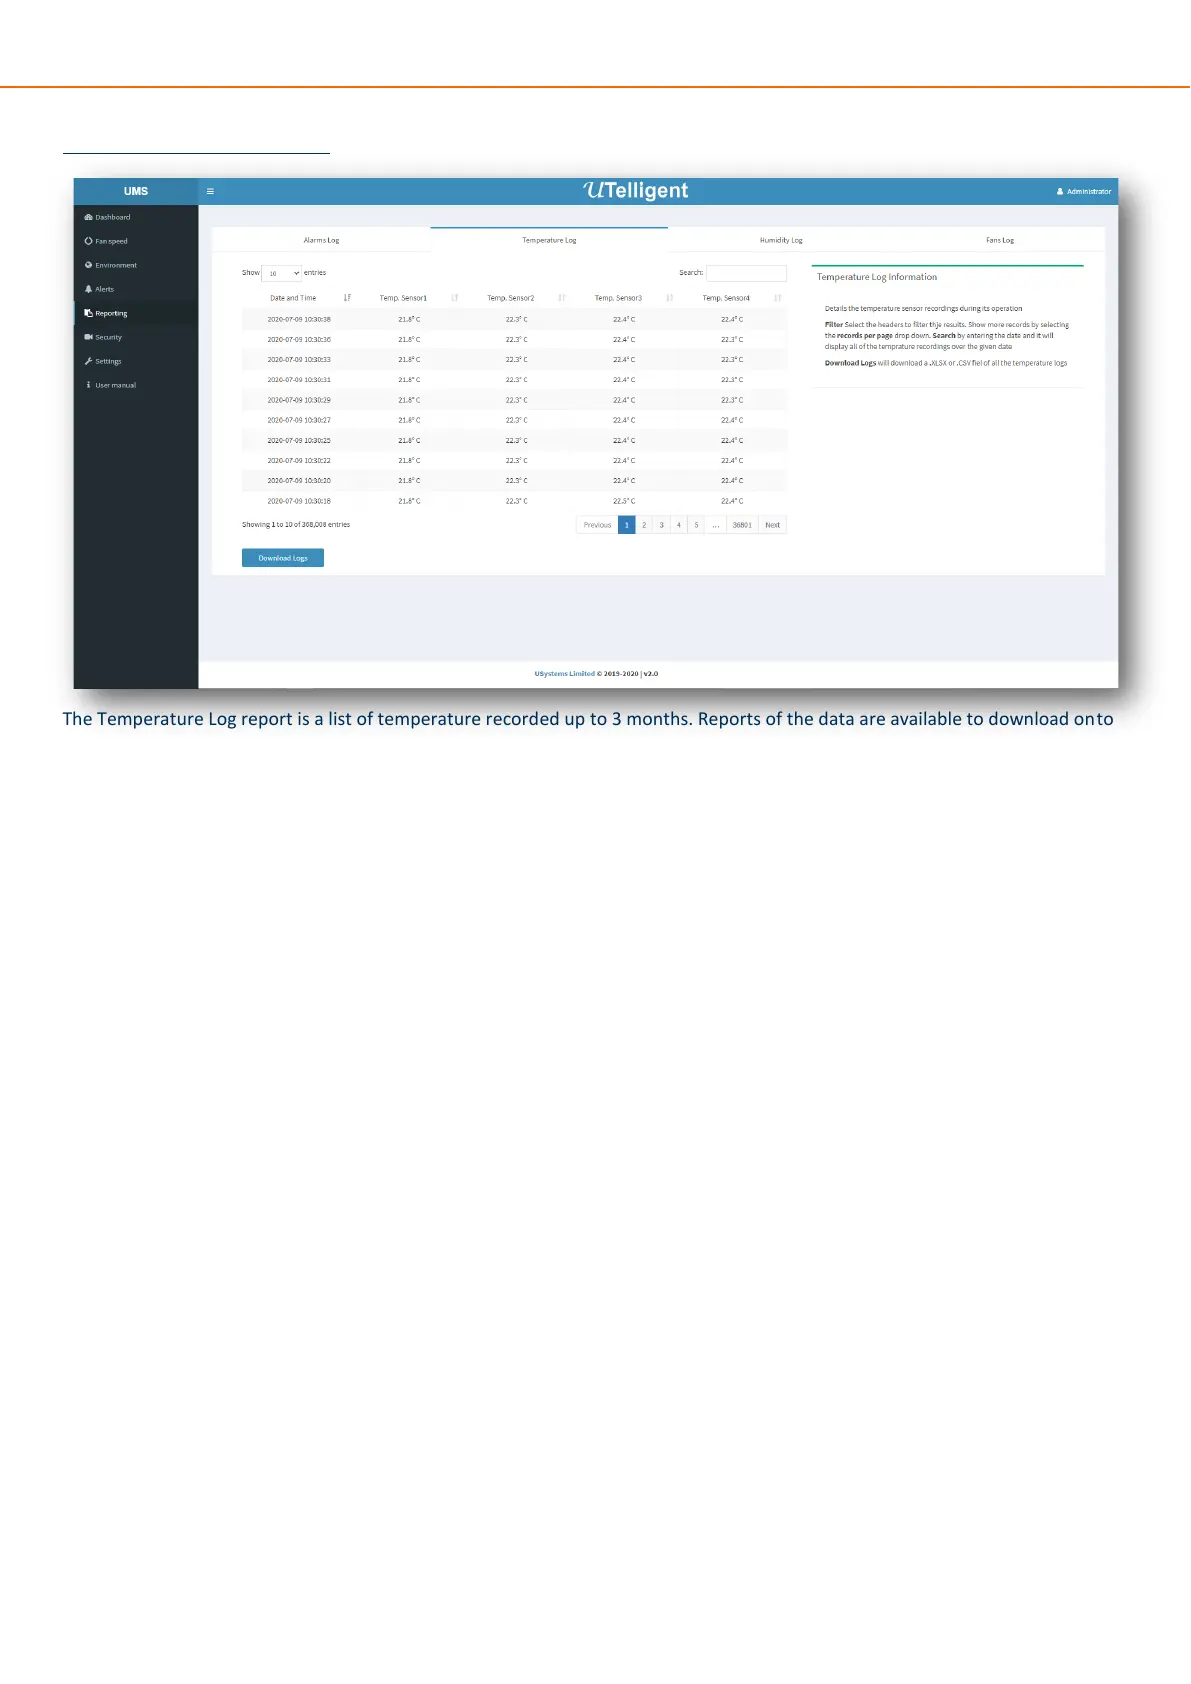Image resolution: width=1191 pixels, height=1684 pixels.
Task: Select the row dated 2020-07-09 10:30:36
Action: [514, 339]
